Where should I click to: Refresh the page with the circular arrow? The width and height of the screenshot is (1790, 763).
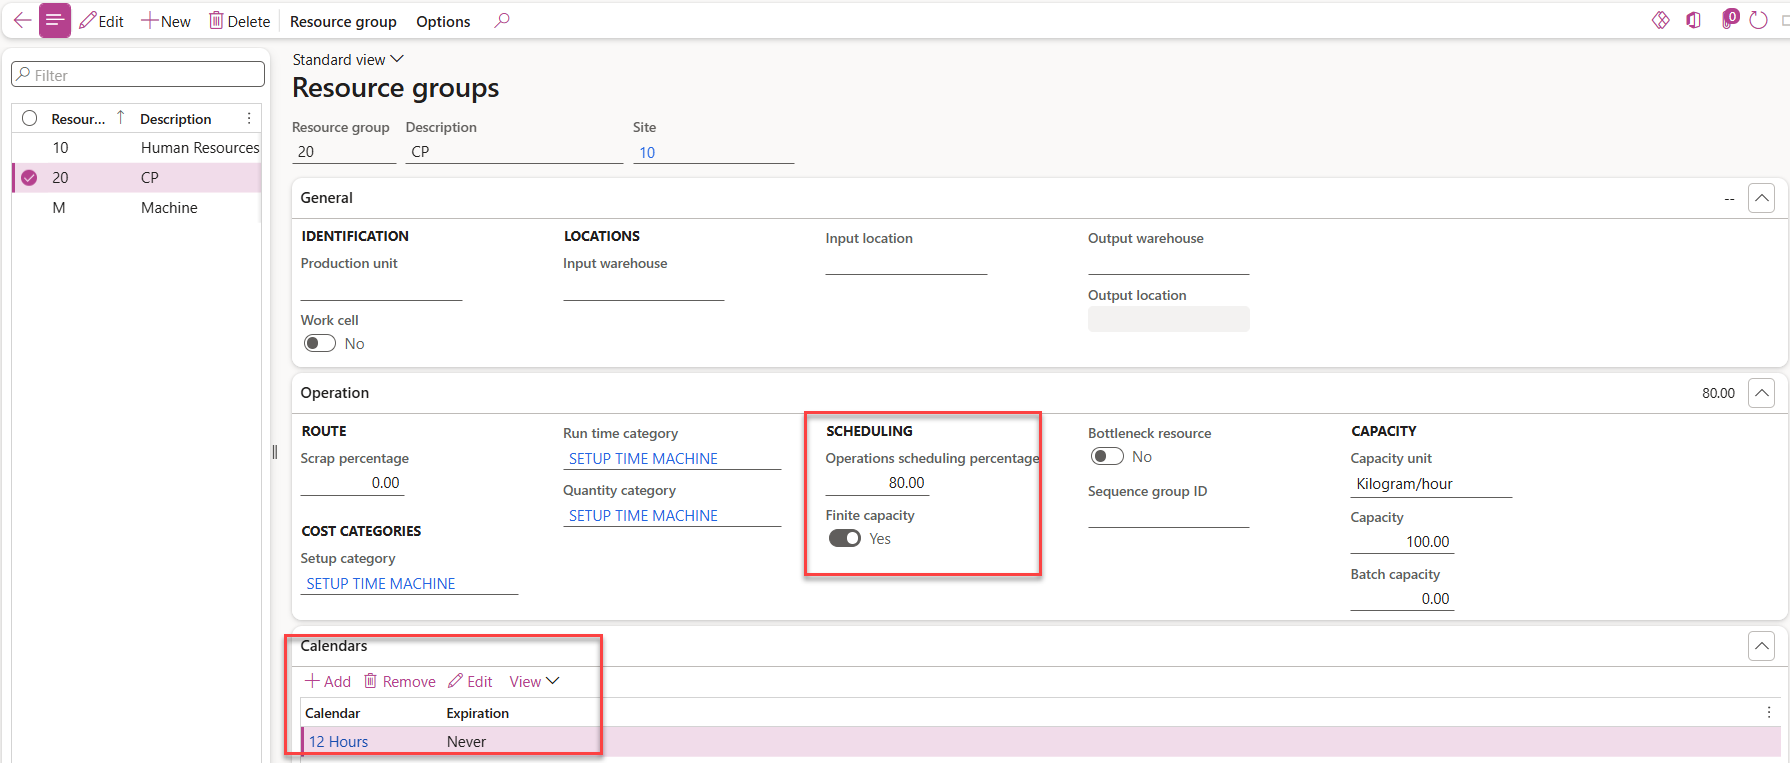1759,21
